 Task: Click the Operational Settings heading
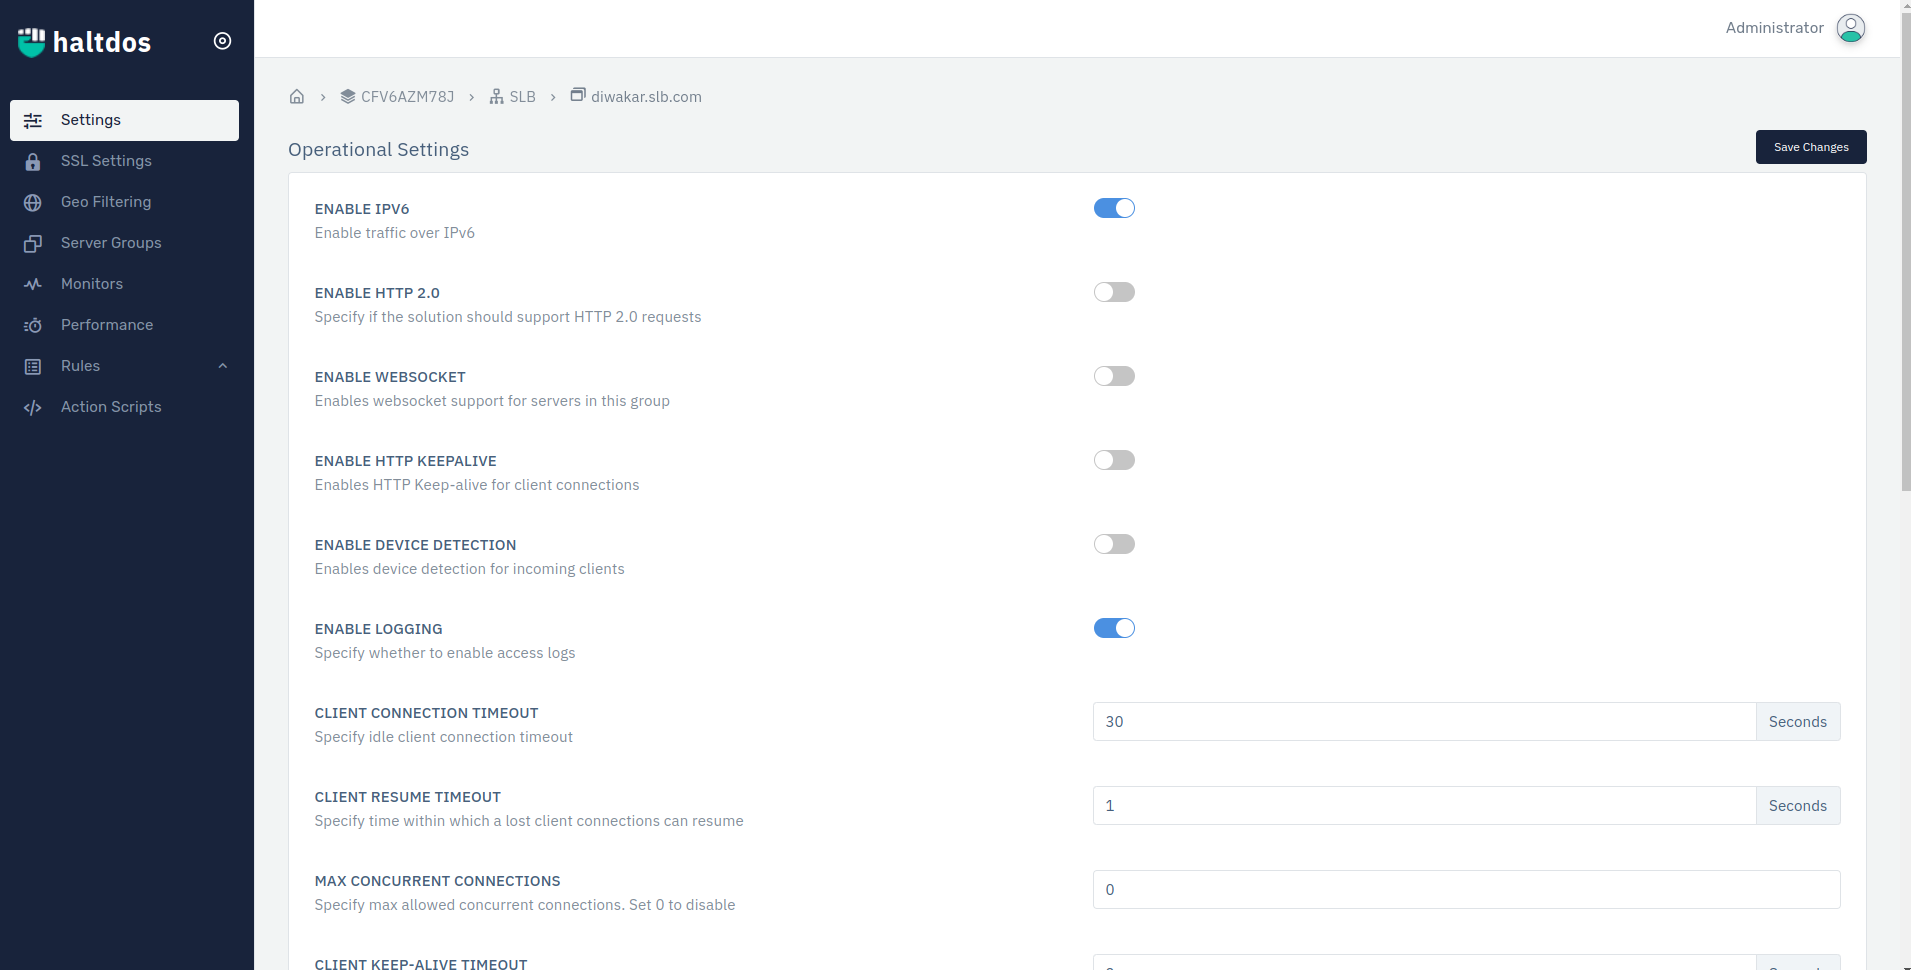(x=378, y=150)
